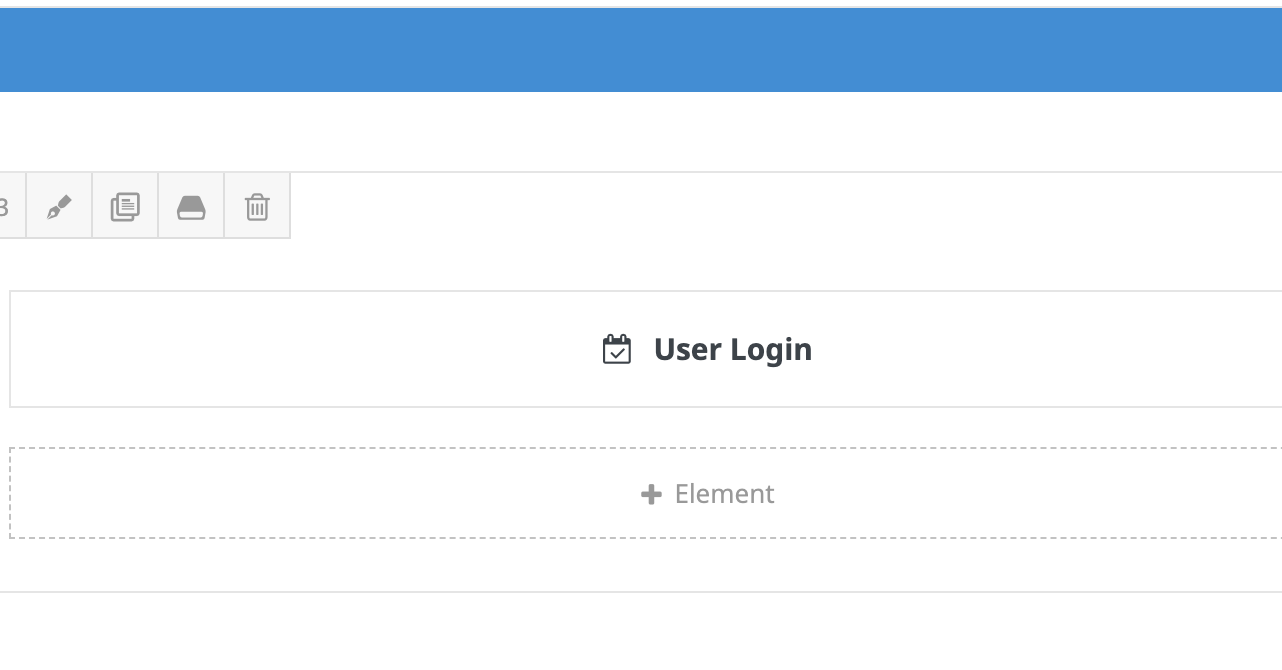Save the column with the drive icon
The height and width of the screenshot is (670, 1282).
(x=191, y=206)
